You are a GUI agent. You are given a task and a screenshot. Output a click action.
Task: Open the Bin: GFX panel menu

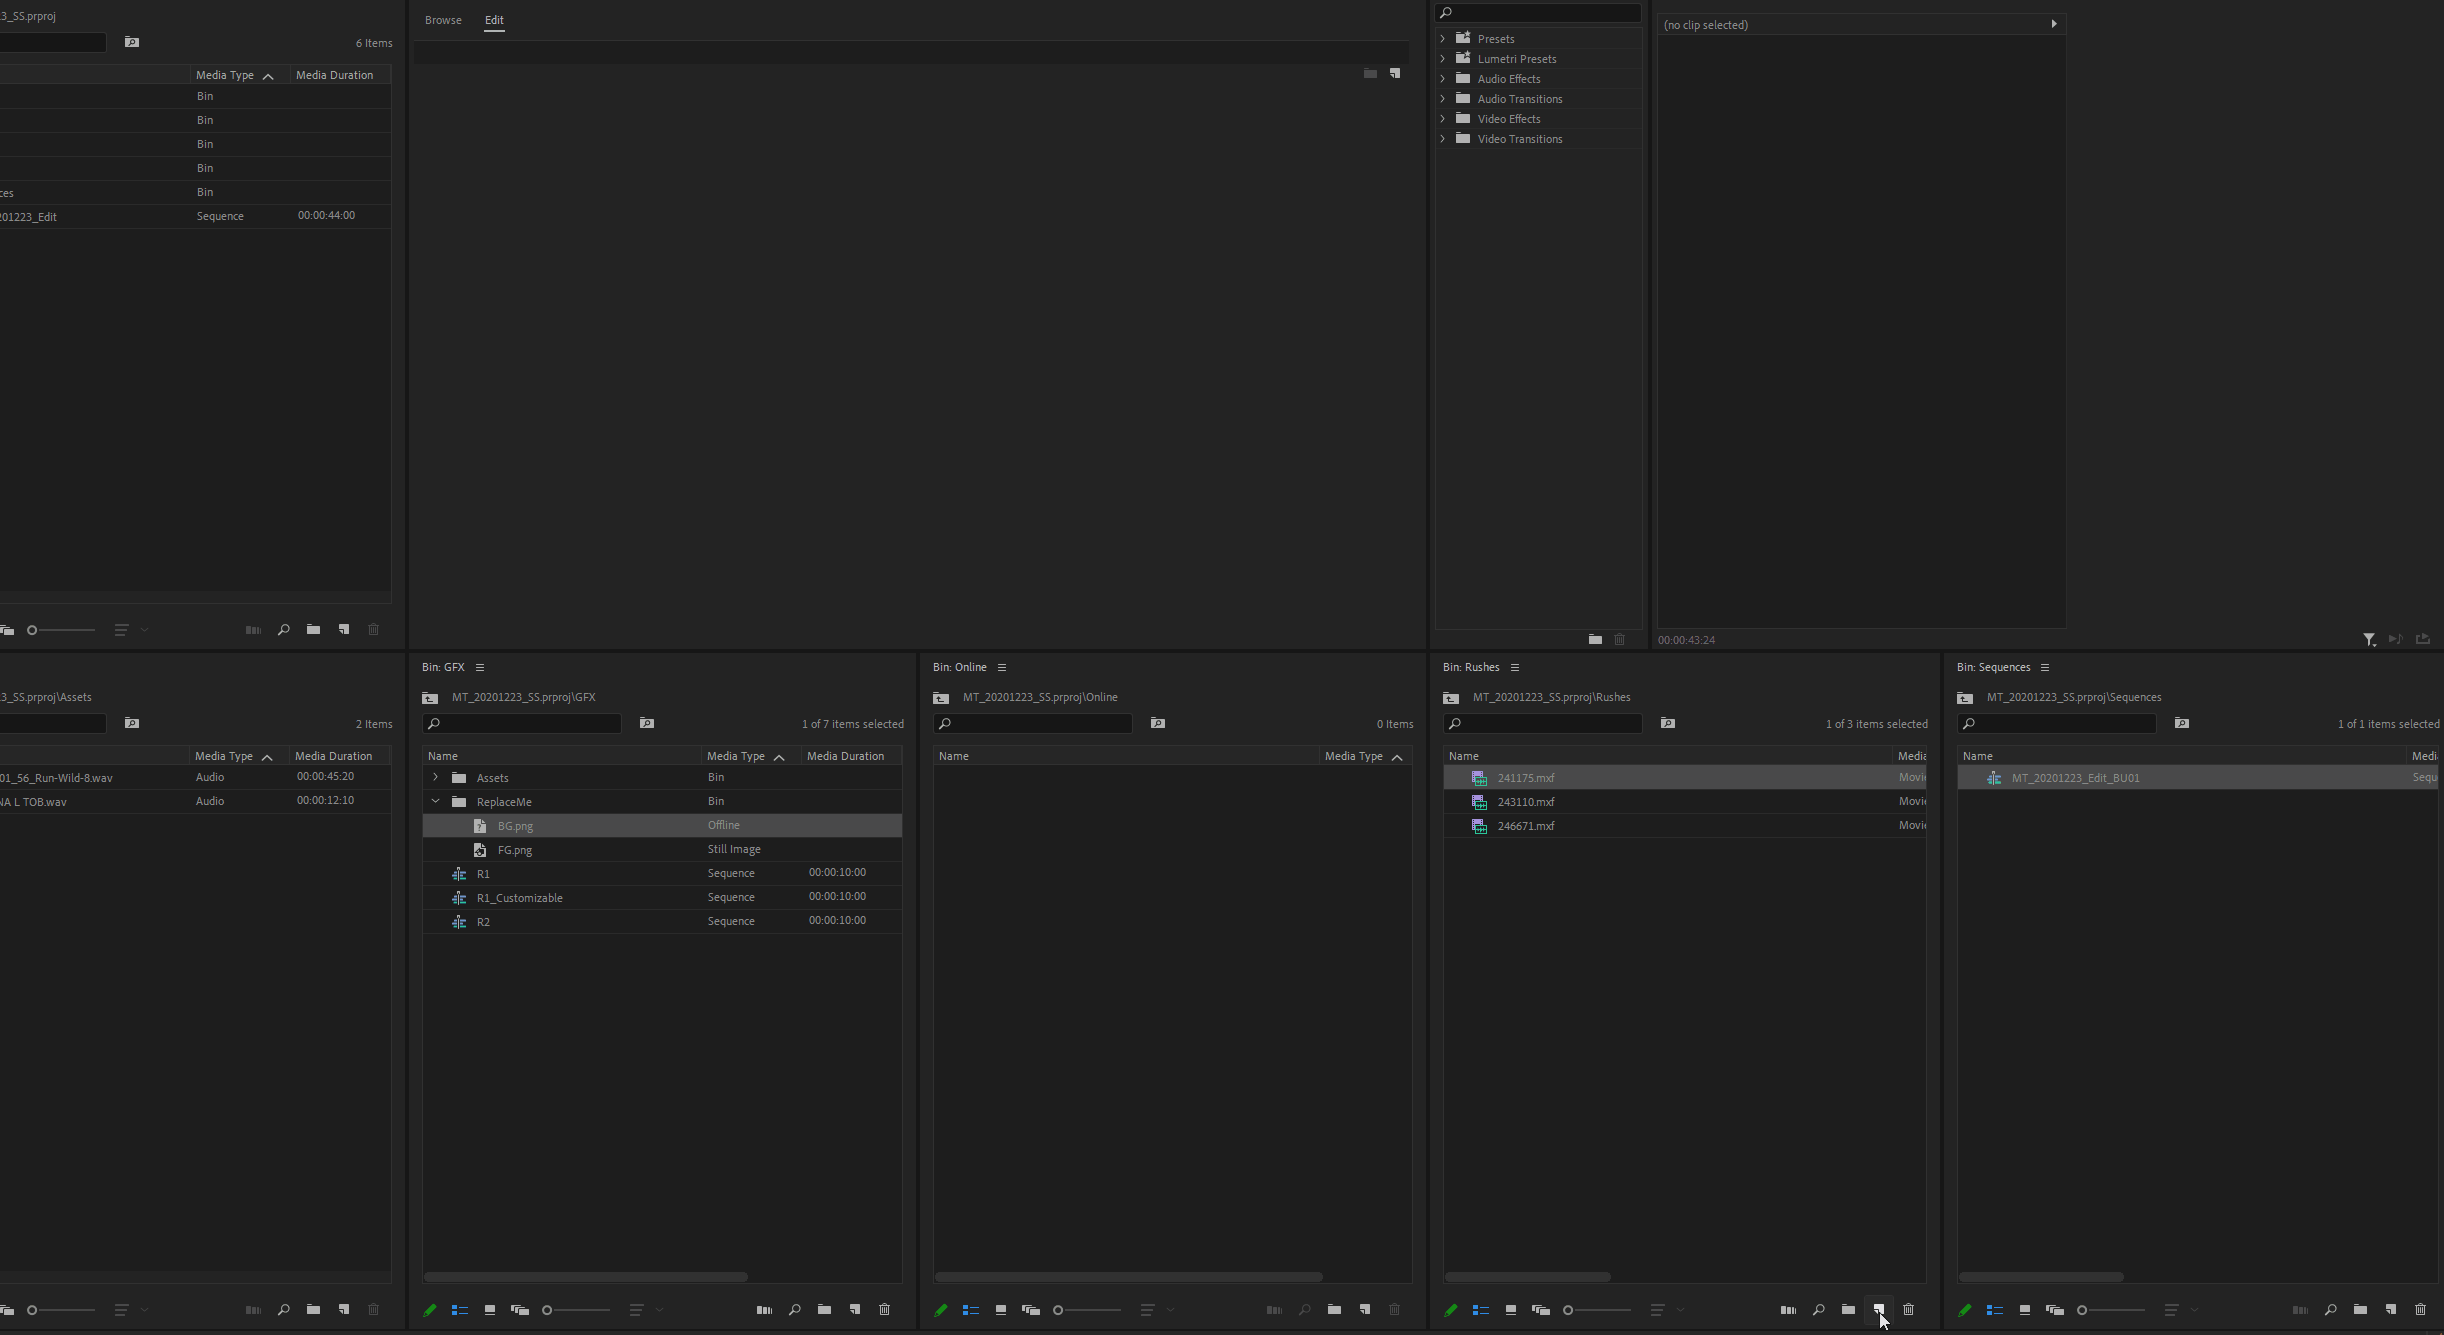point(480,667)
